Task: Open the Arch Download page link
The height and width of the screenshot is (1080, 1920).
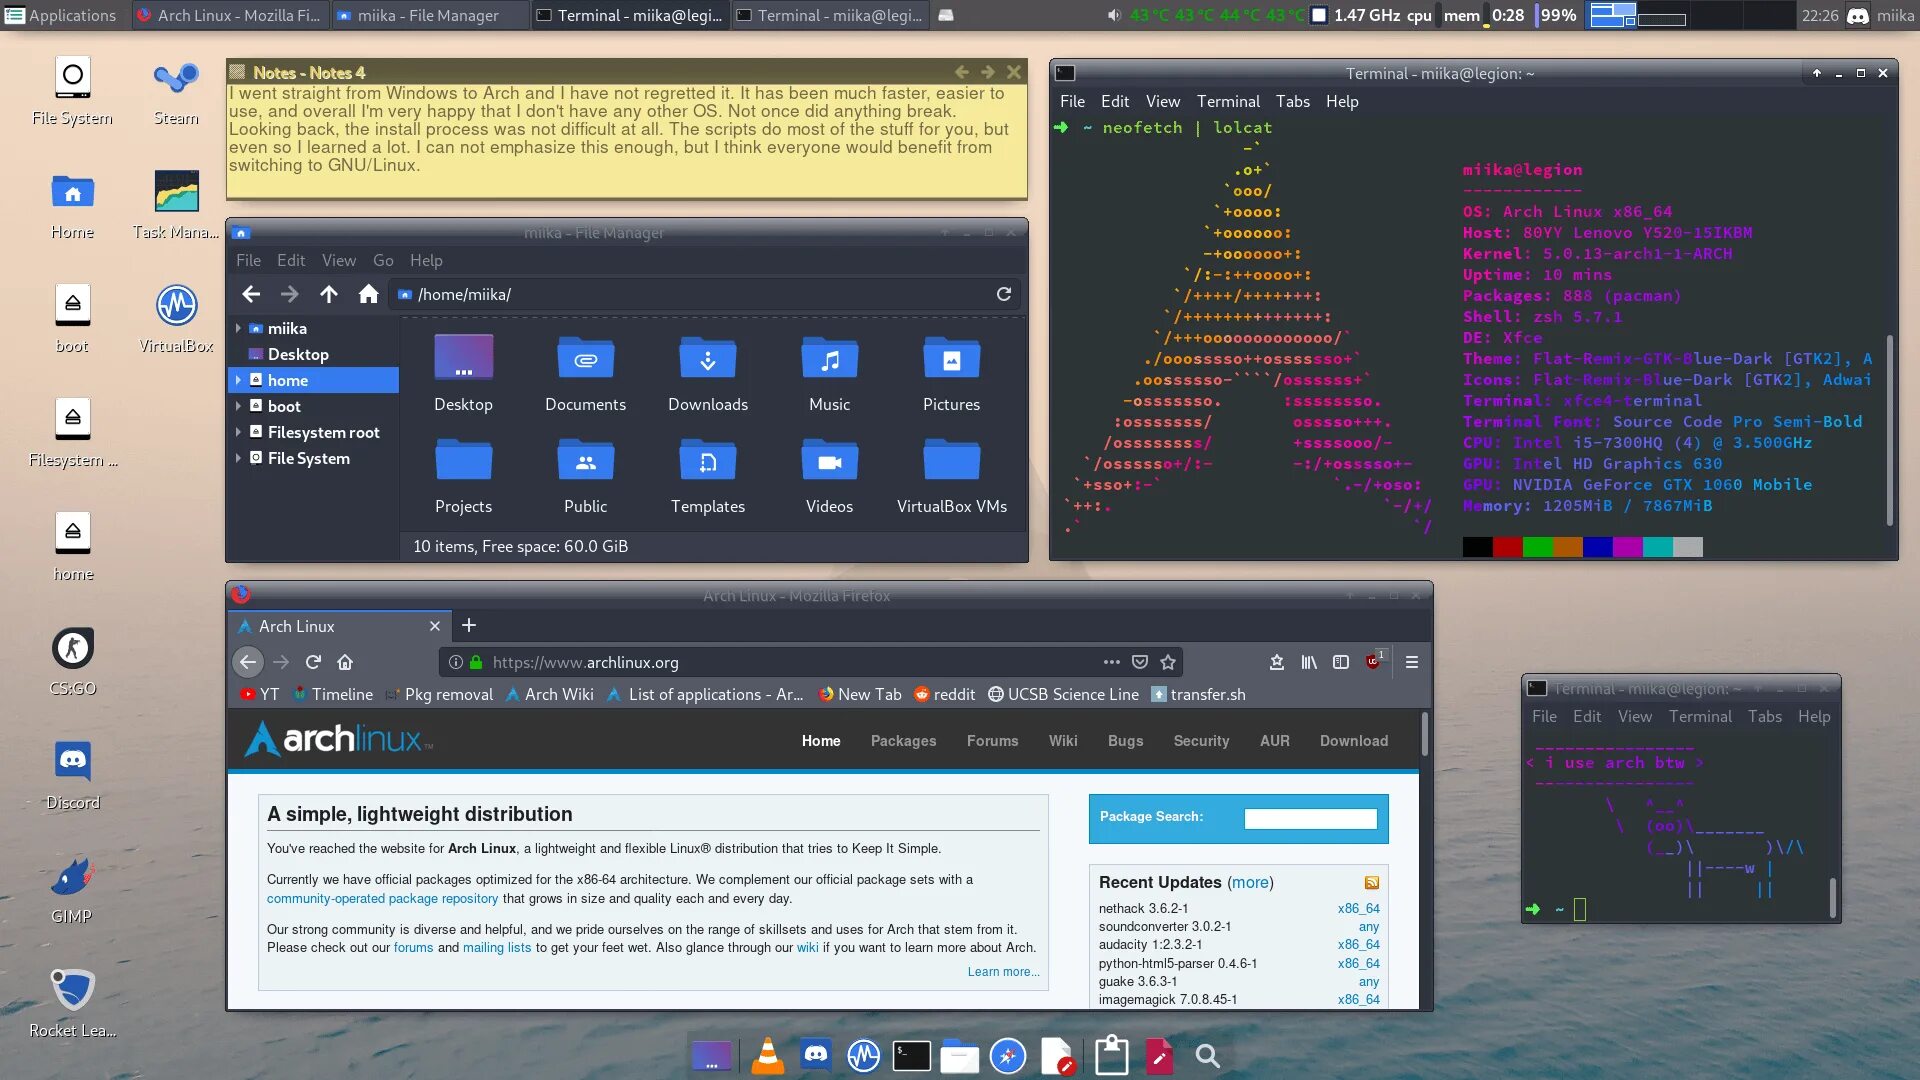Action: point(1353,741)
